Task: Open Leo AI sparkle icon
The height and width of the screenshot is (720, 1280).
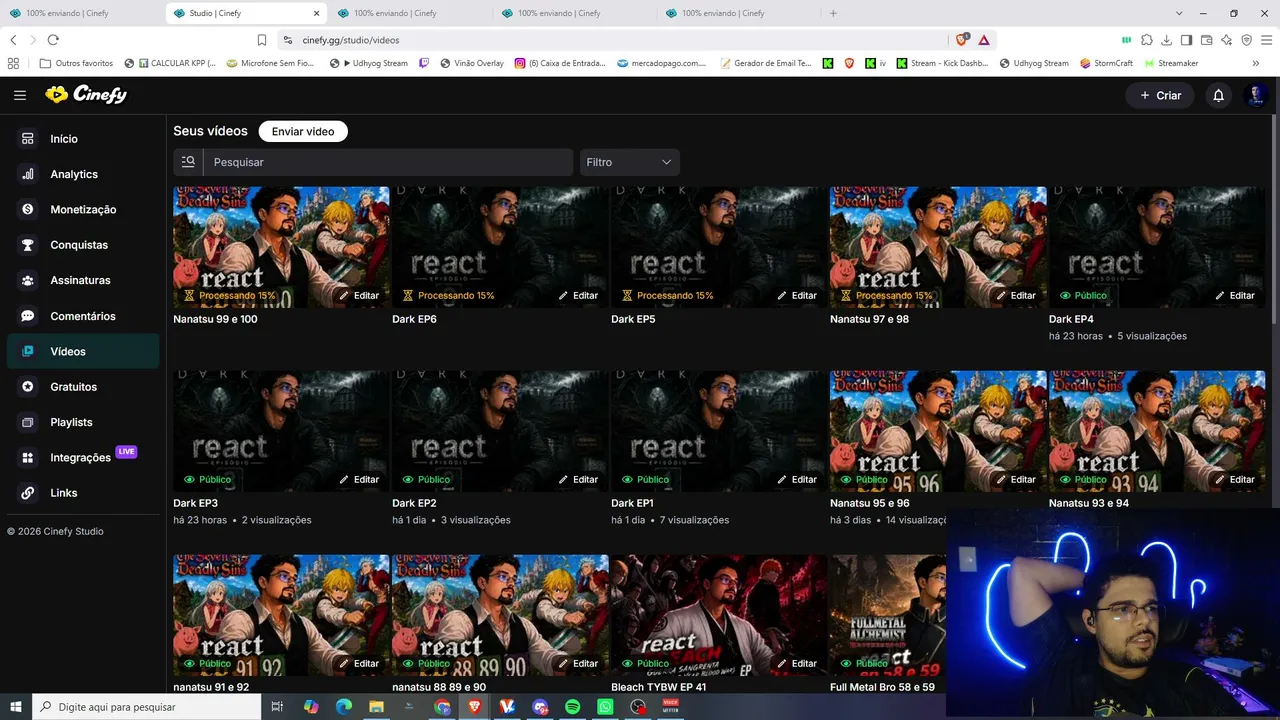Action: 1226,40
